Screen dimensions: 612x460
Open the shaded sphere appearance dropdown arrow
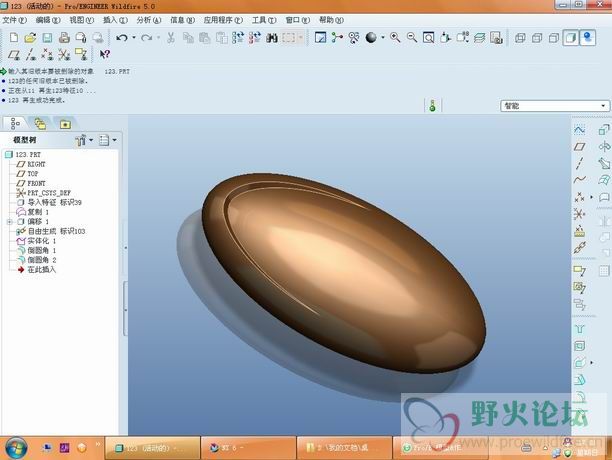382,37
